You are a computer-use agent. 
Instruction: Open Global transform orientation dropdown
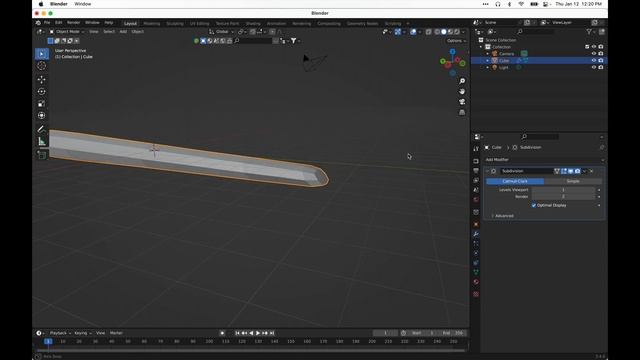[x=222, y=32]
